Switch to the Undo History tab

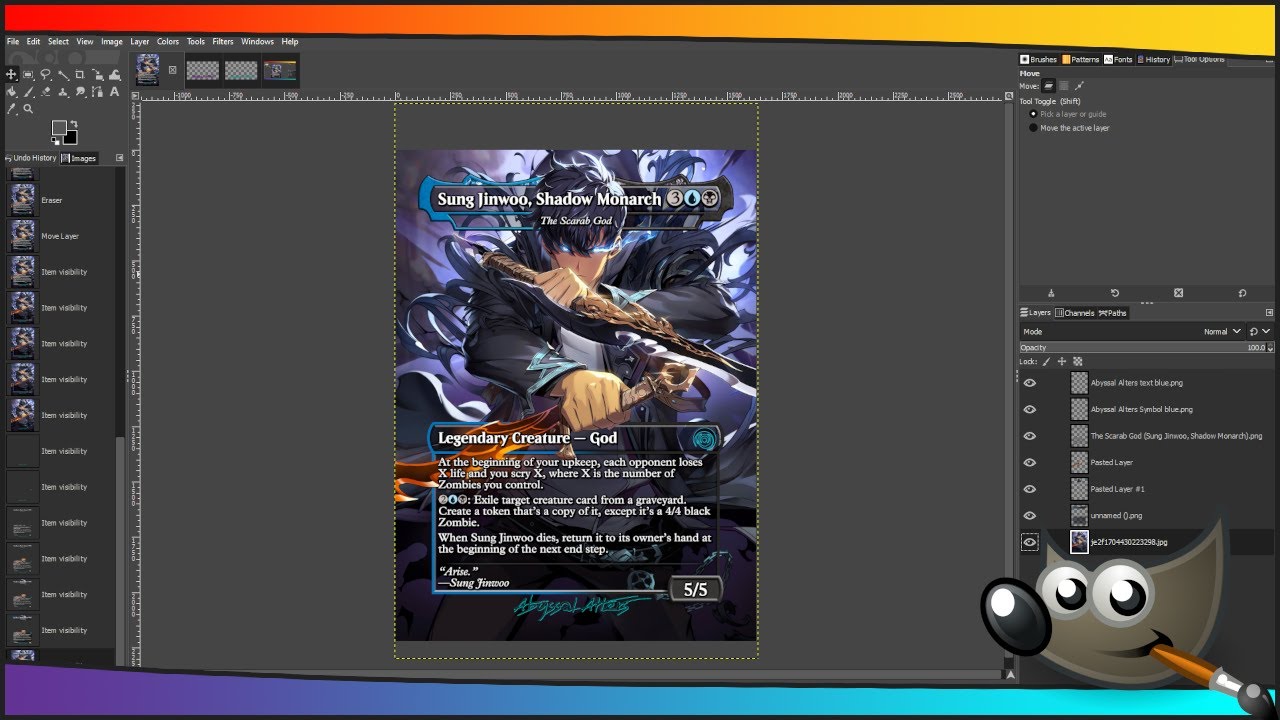31,158
